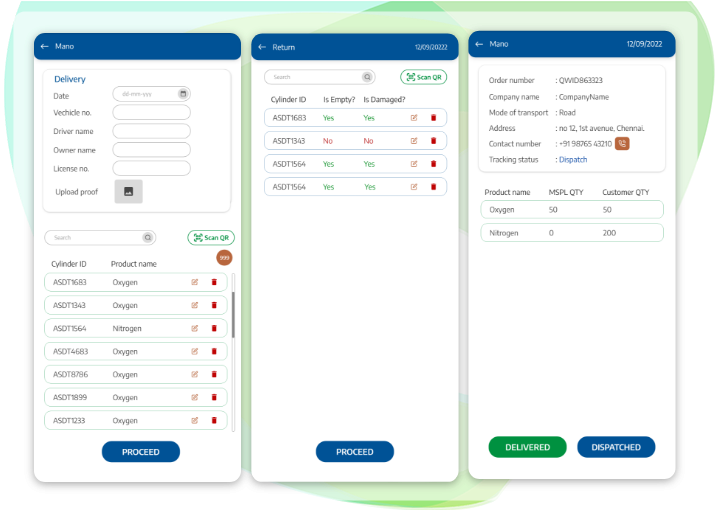The image size is (720, 510).
Task: Click the upload proof image icon
Action: point(128,191)
